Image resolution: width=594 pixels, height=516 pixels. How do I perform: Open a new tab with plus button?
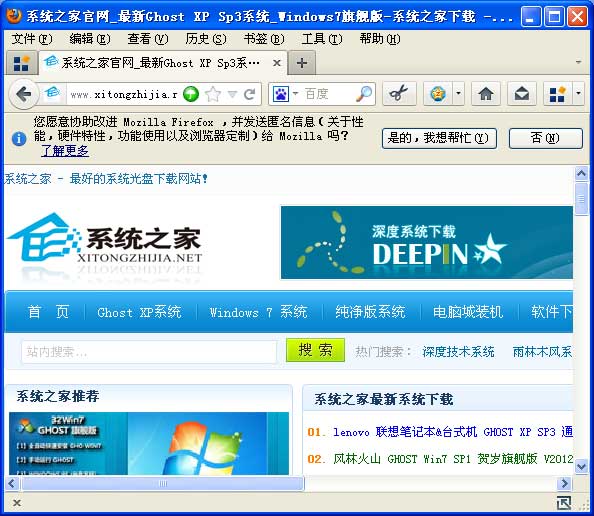pos(302,63)
